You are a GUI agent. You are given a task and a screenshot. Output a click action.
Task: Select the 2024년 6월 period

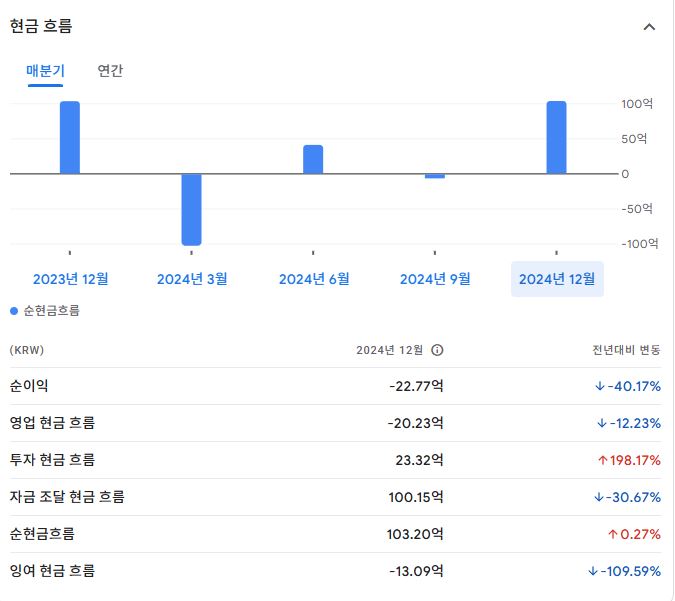click(x=314, y=279)
